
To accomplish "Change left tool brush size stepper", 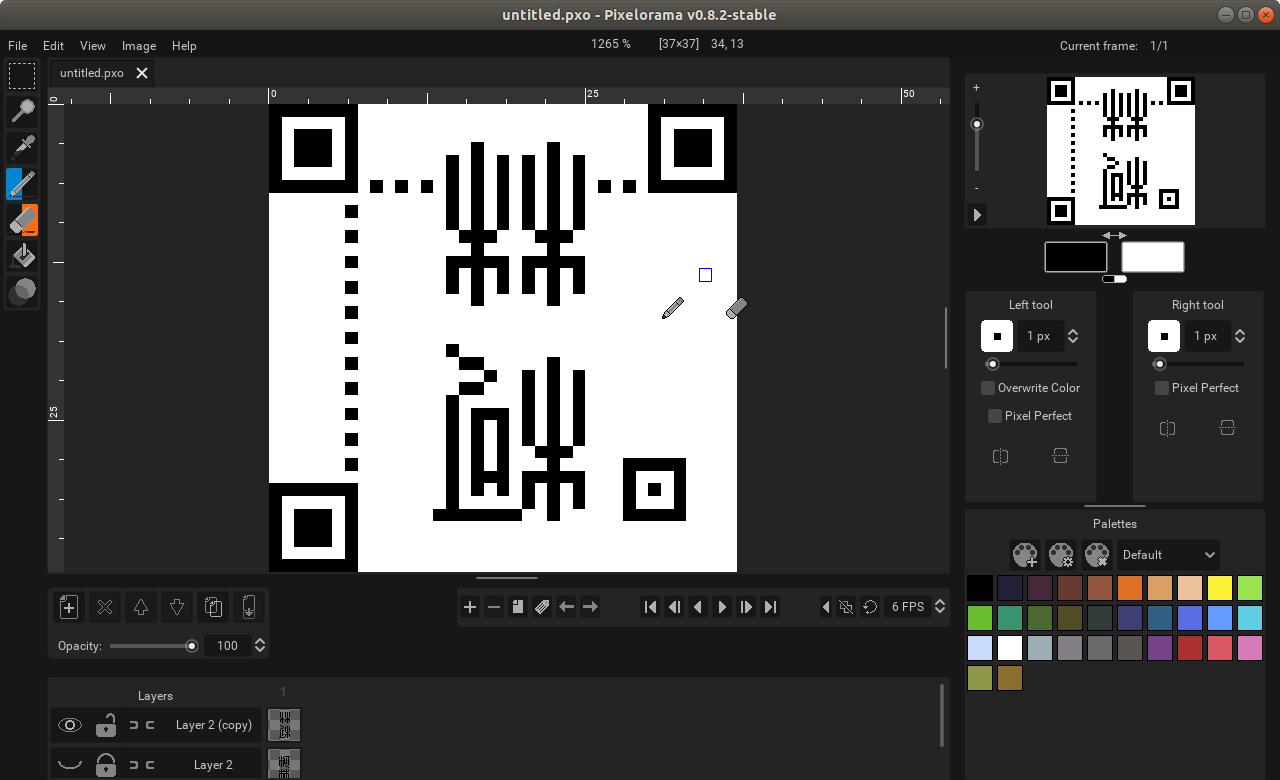I will pyautogui.click(x=1073, y=336).
